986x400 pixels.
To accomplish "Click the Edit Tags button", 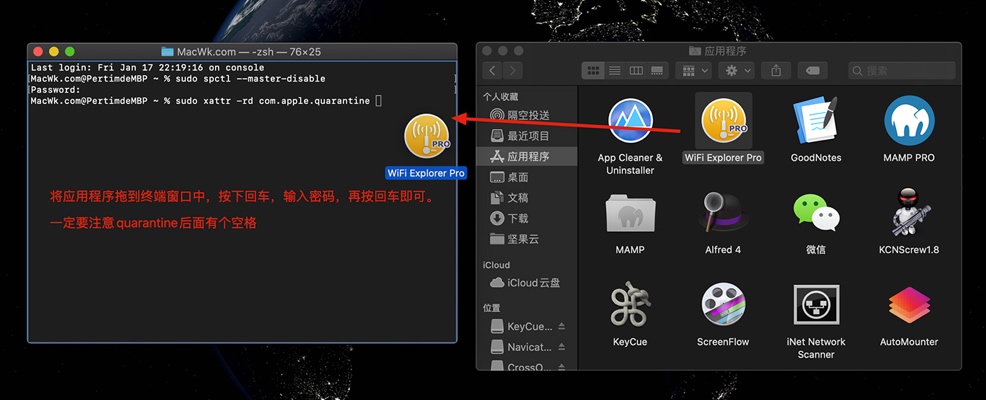I will 812,70.
